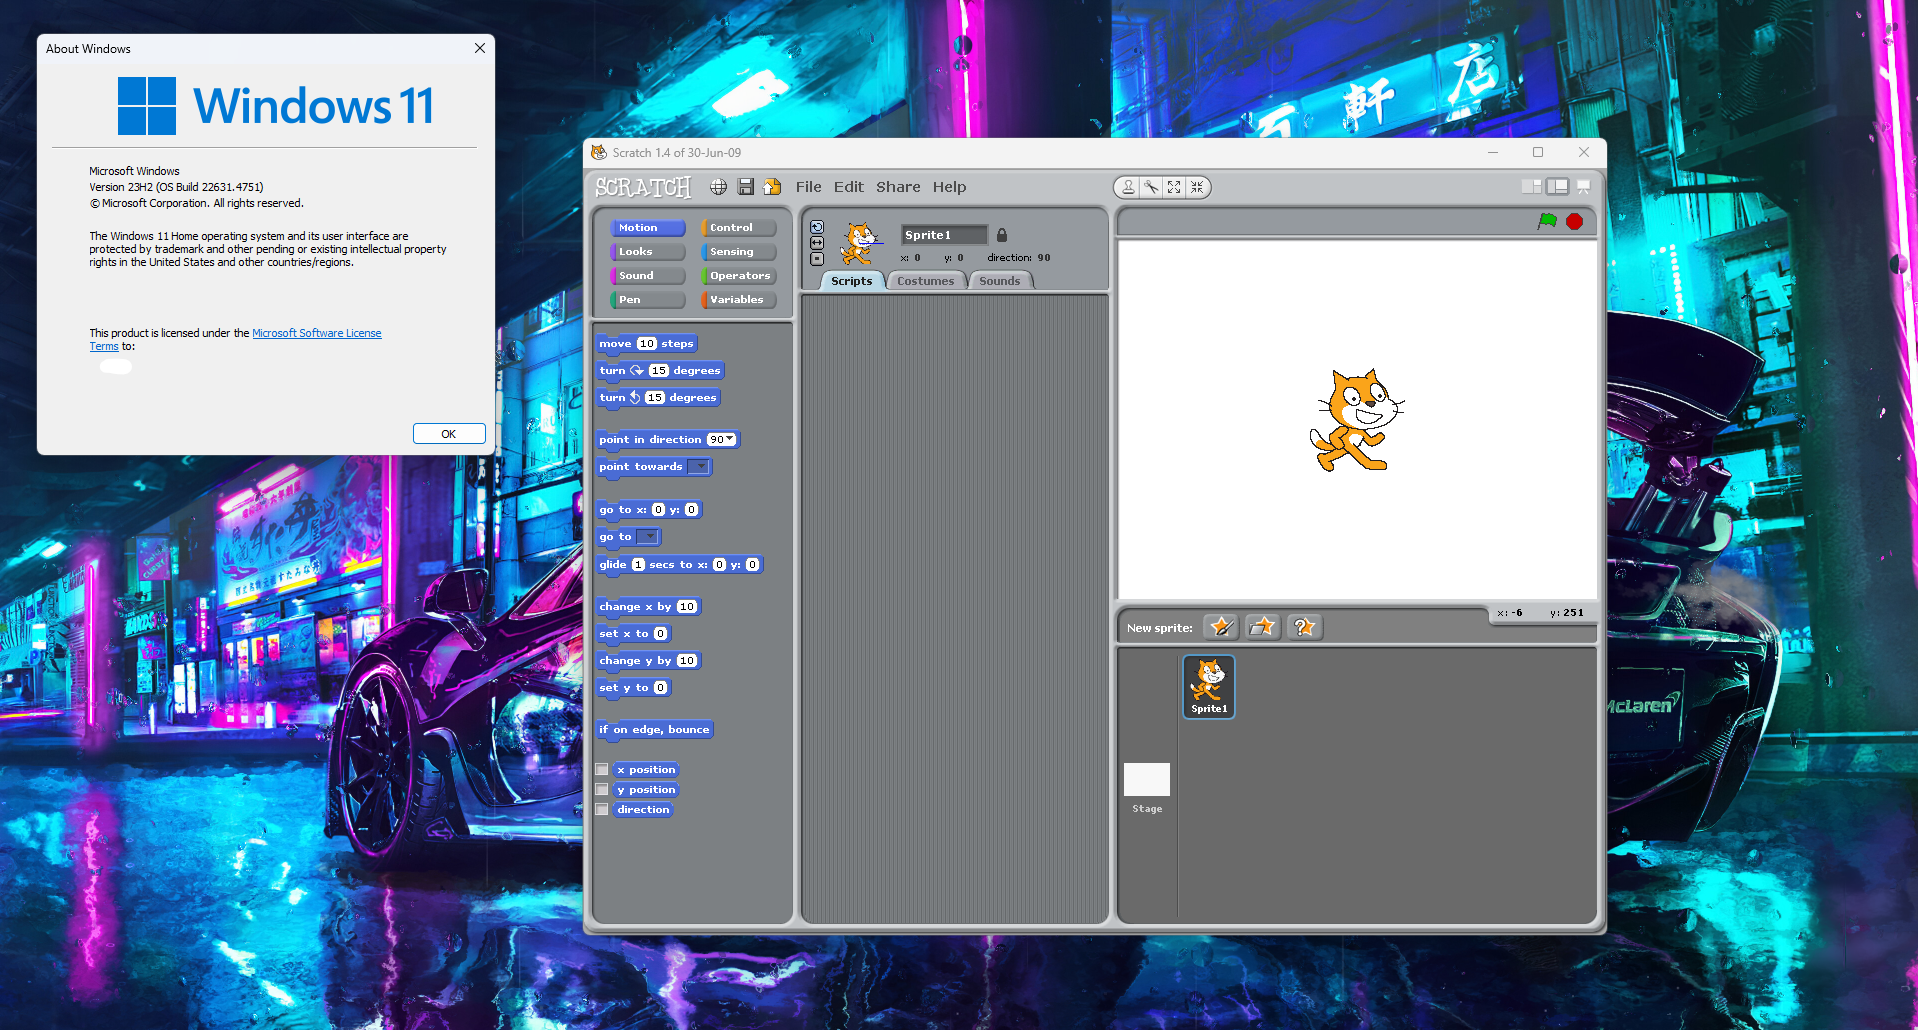
Task: Select the Sound block category
Action: coord(647,276)
